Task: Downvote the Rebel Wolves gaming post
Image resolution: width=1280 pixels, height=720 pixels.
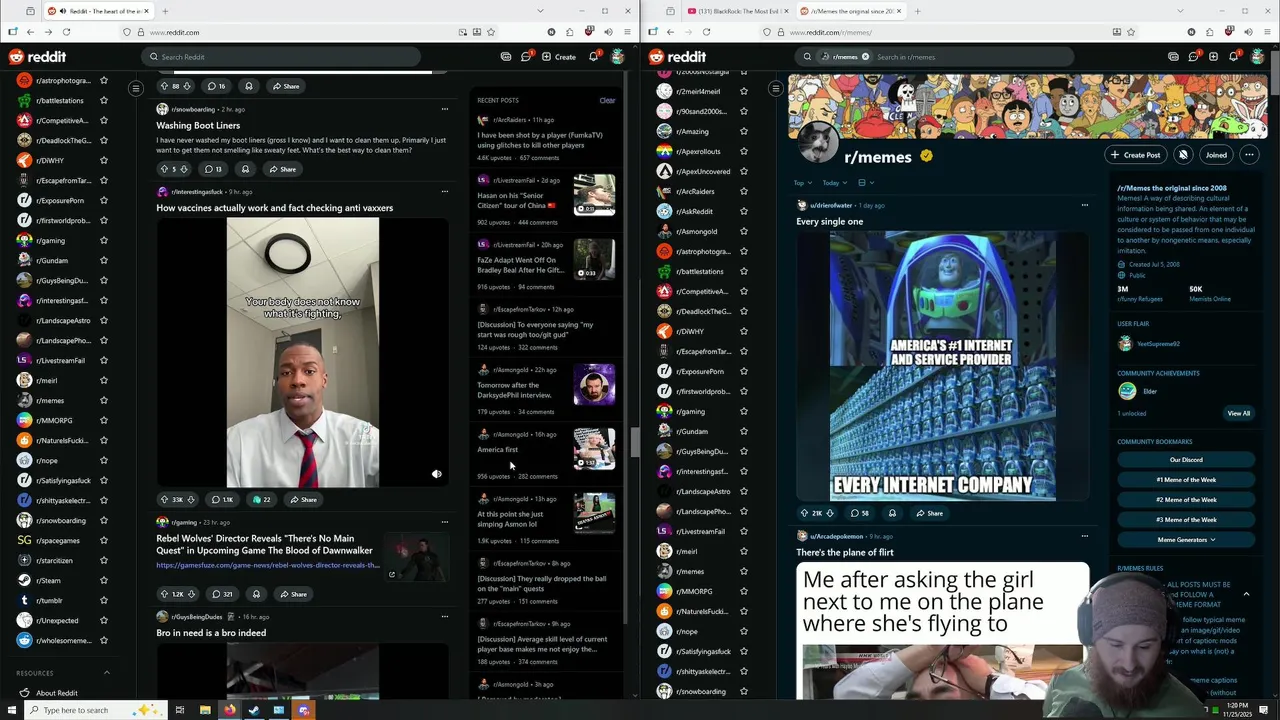Action: coord(192,594)
